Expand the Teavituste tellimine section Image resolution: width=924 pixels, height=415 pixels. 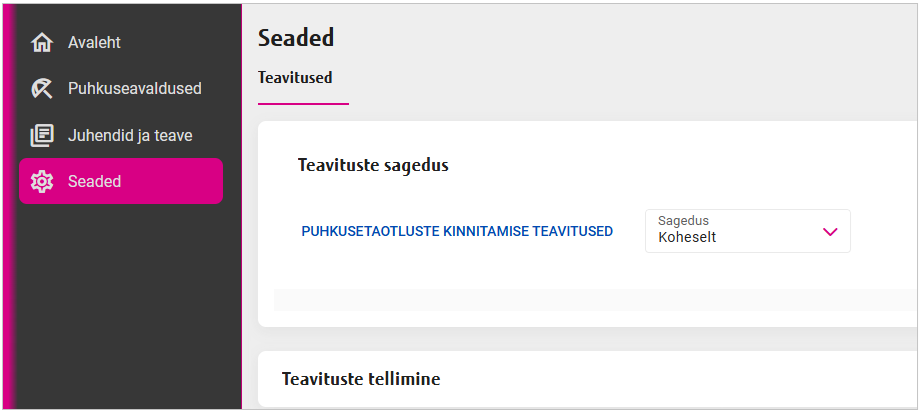click(x=361, y=379)
